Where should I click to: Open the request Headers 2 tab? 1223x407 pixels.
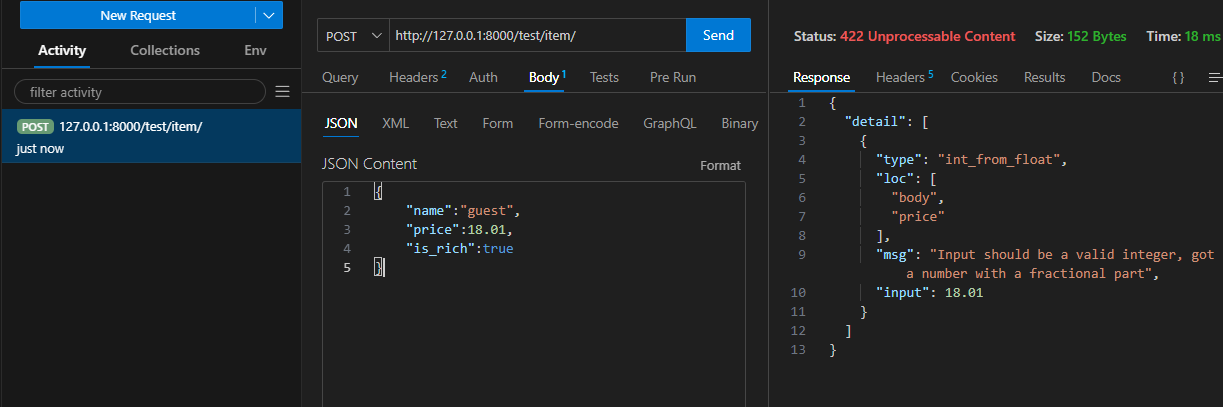click(417, 77)
